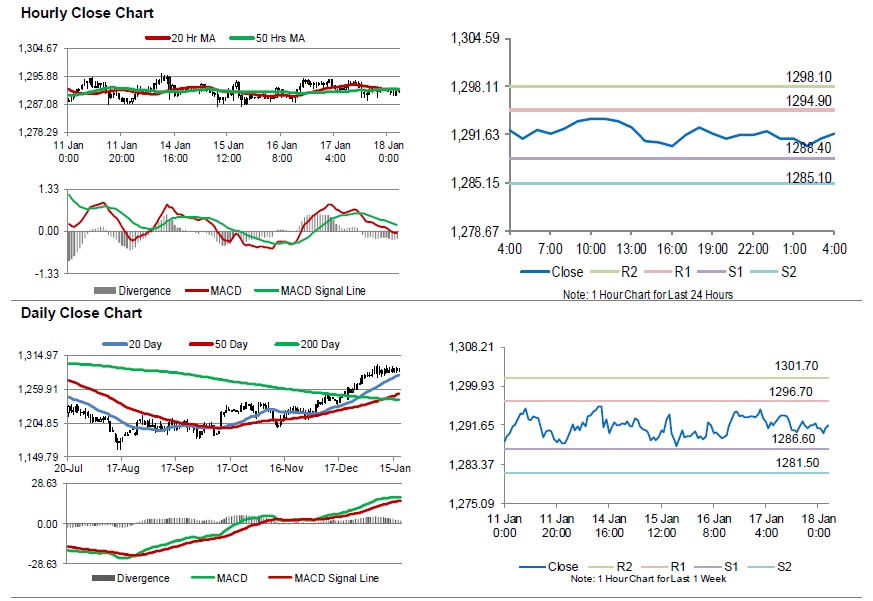Image resolution: width=873 pixels, height=601 pixels.
Task: Select the 50 Day legend label
Action: [231, 344]
